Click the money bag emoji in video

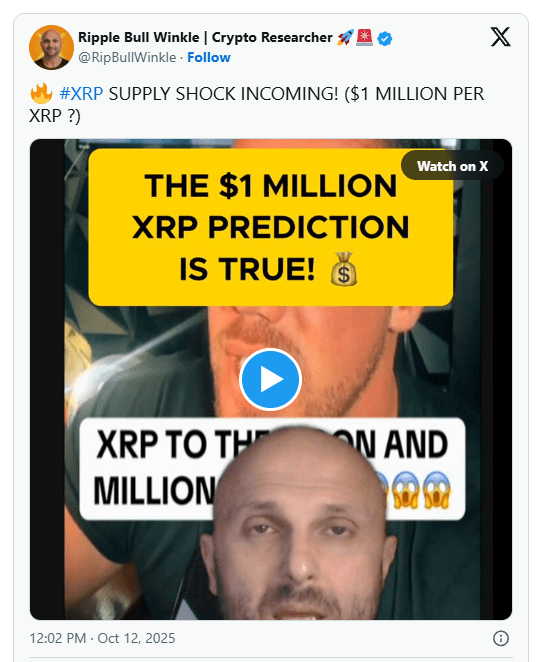(x=344, y=269)
